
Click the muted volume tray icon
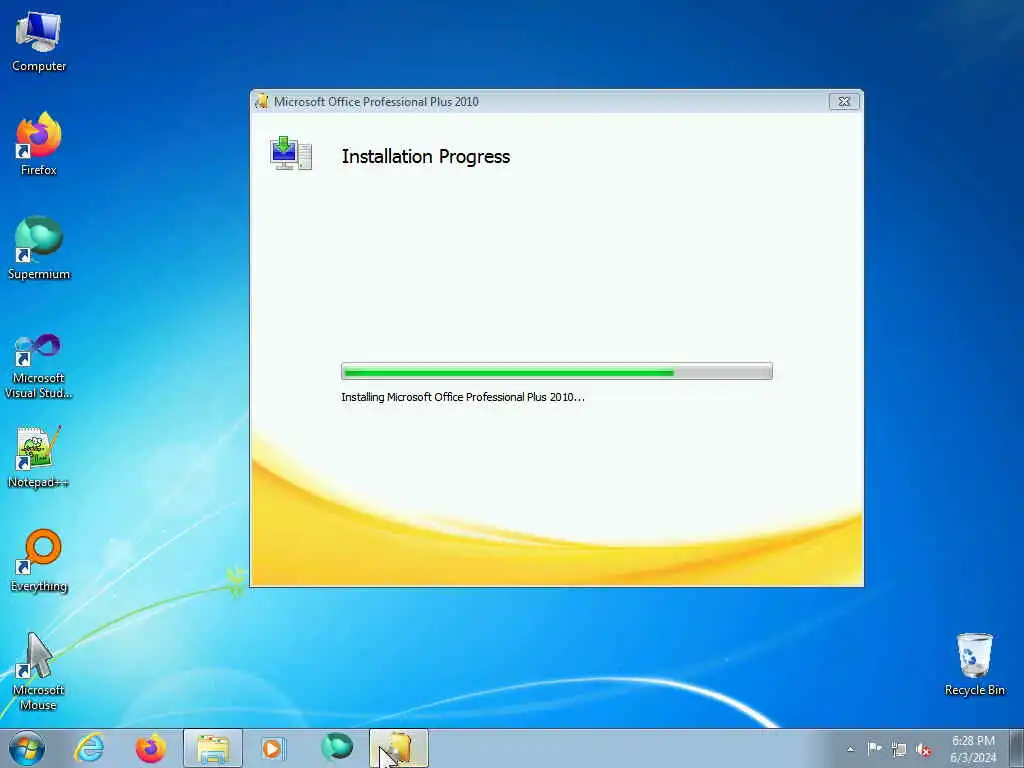(923, 750)
